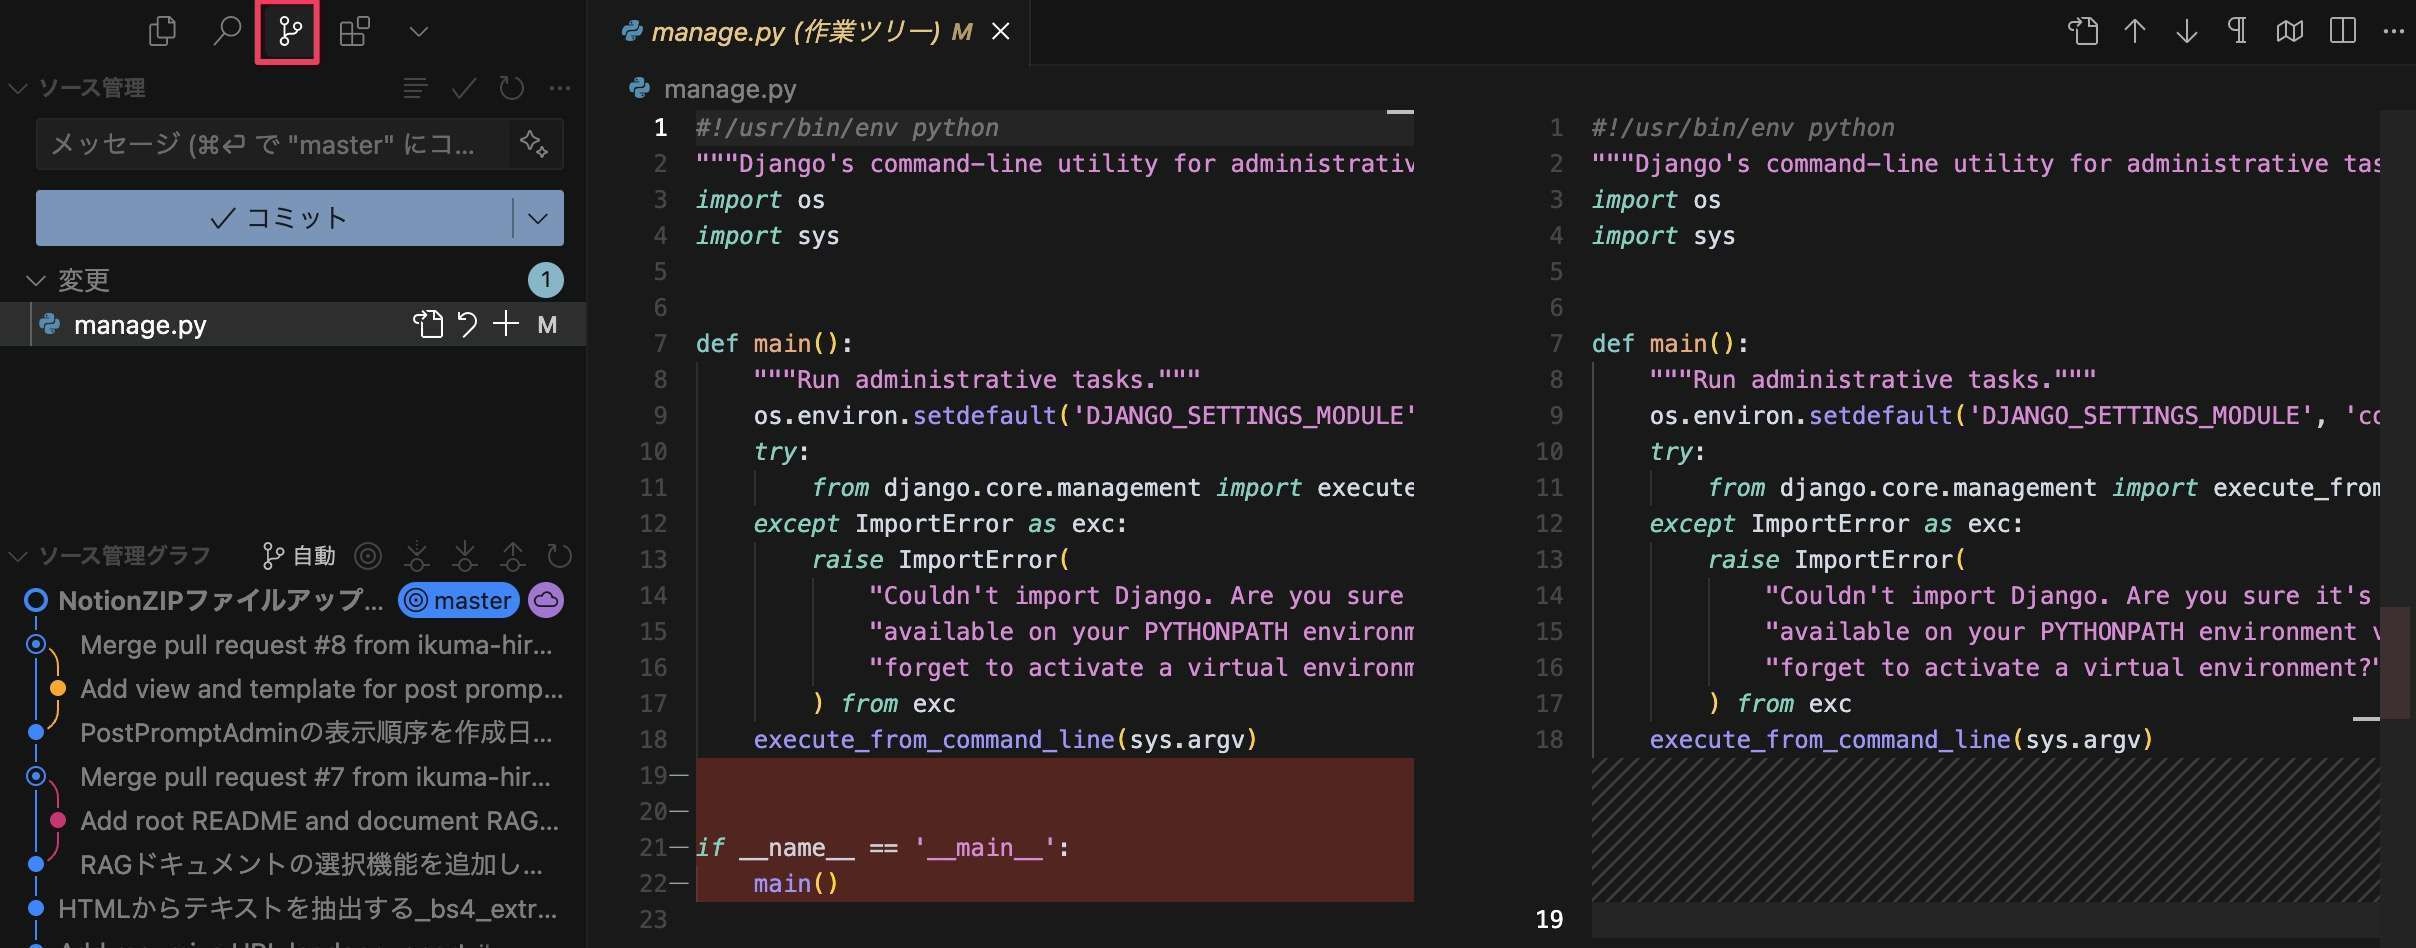Select Add view and template commit
Viewport: 2416px width, 948px height.
point(321,689)
